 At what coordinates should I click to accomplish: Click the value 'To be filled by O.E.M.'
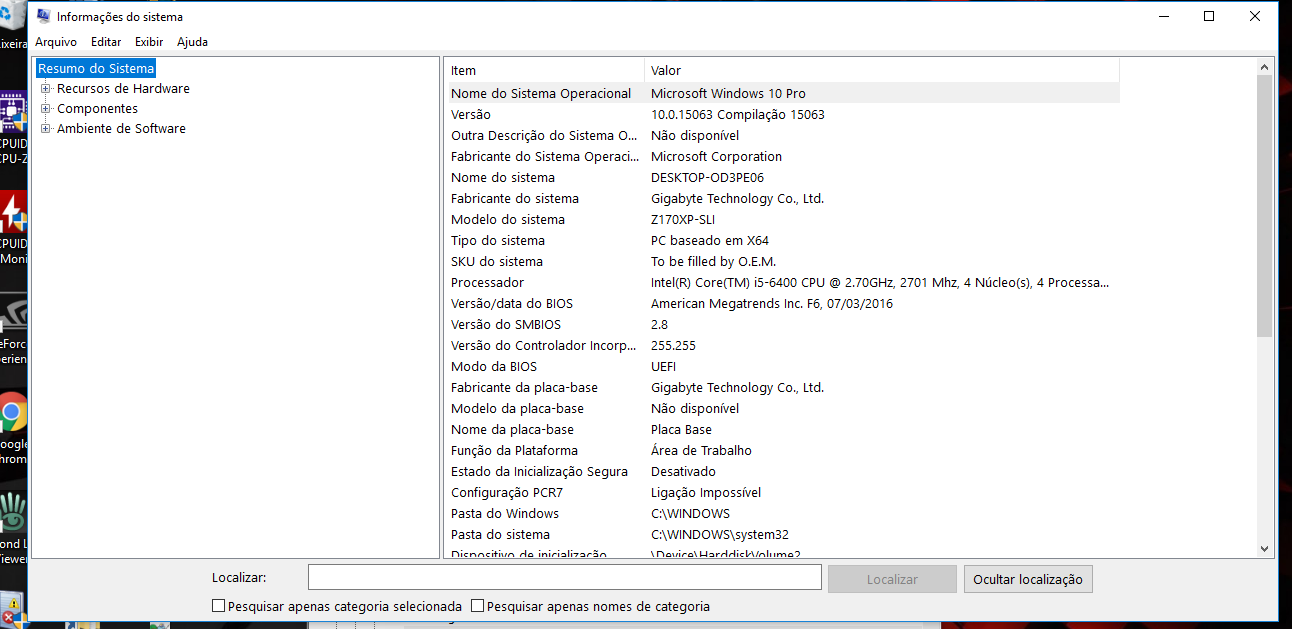point(713,261)
